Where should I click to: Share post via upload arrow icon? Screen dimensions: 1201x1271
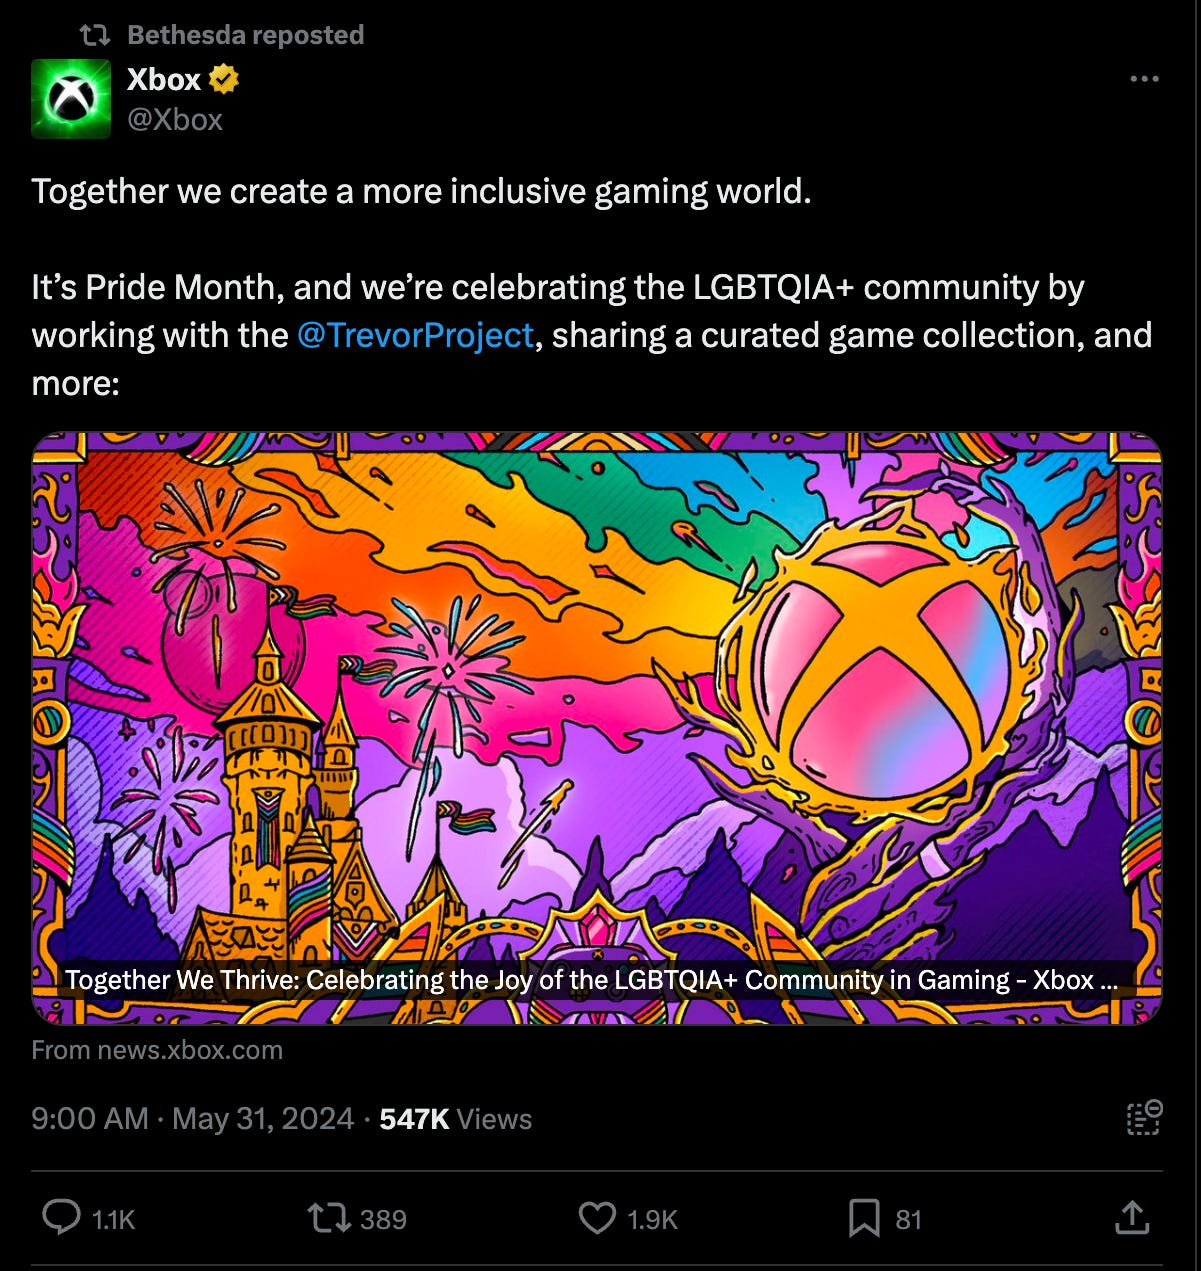click(x=1131, y=1217)
